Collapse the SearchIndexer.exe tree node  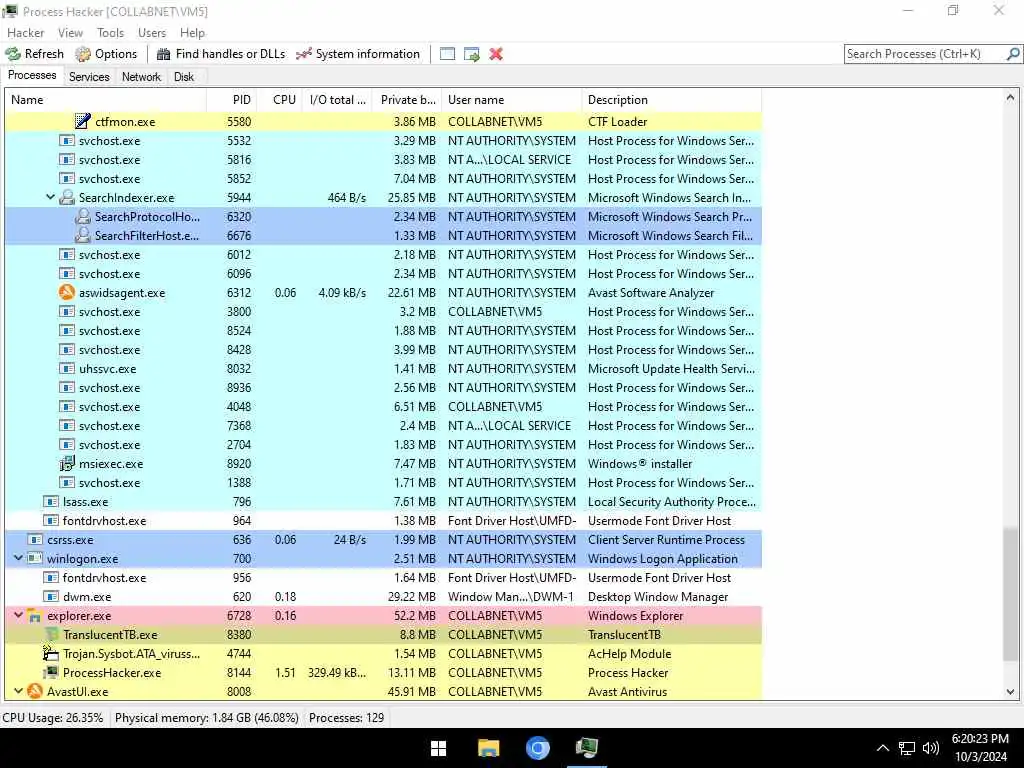coord(50,197)
